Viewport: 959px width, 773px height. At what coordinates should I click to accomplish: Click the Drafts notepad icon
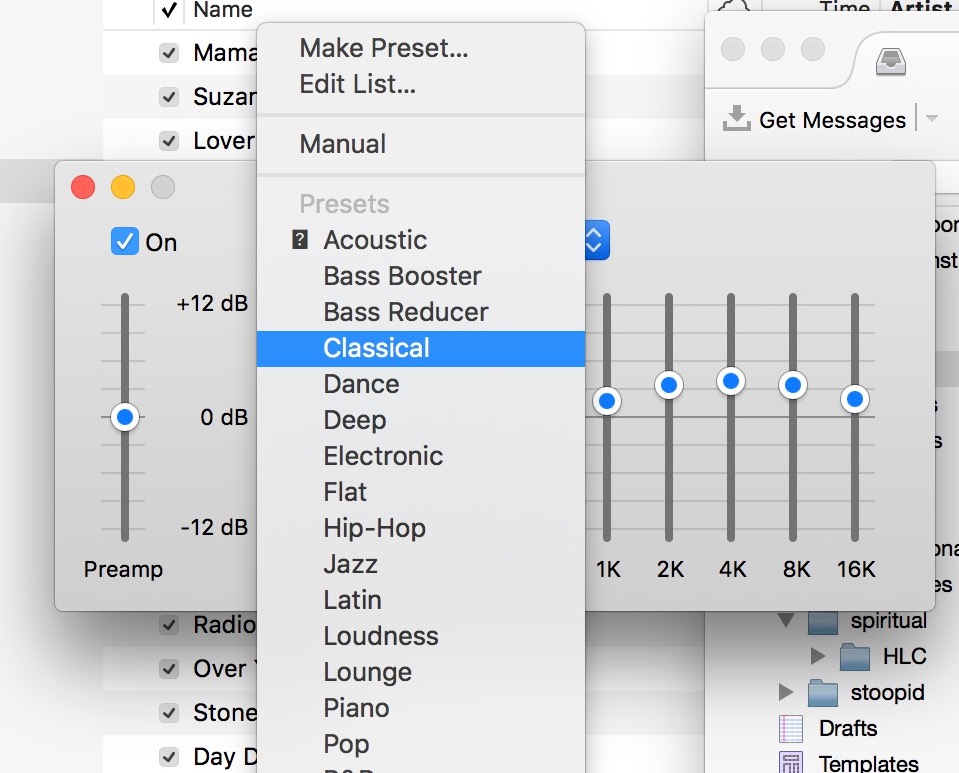[x=791, y=729]
